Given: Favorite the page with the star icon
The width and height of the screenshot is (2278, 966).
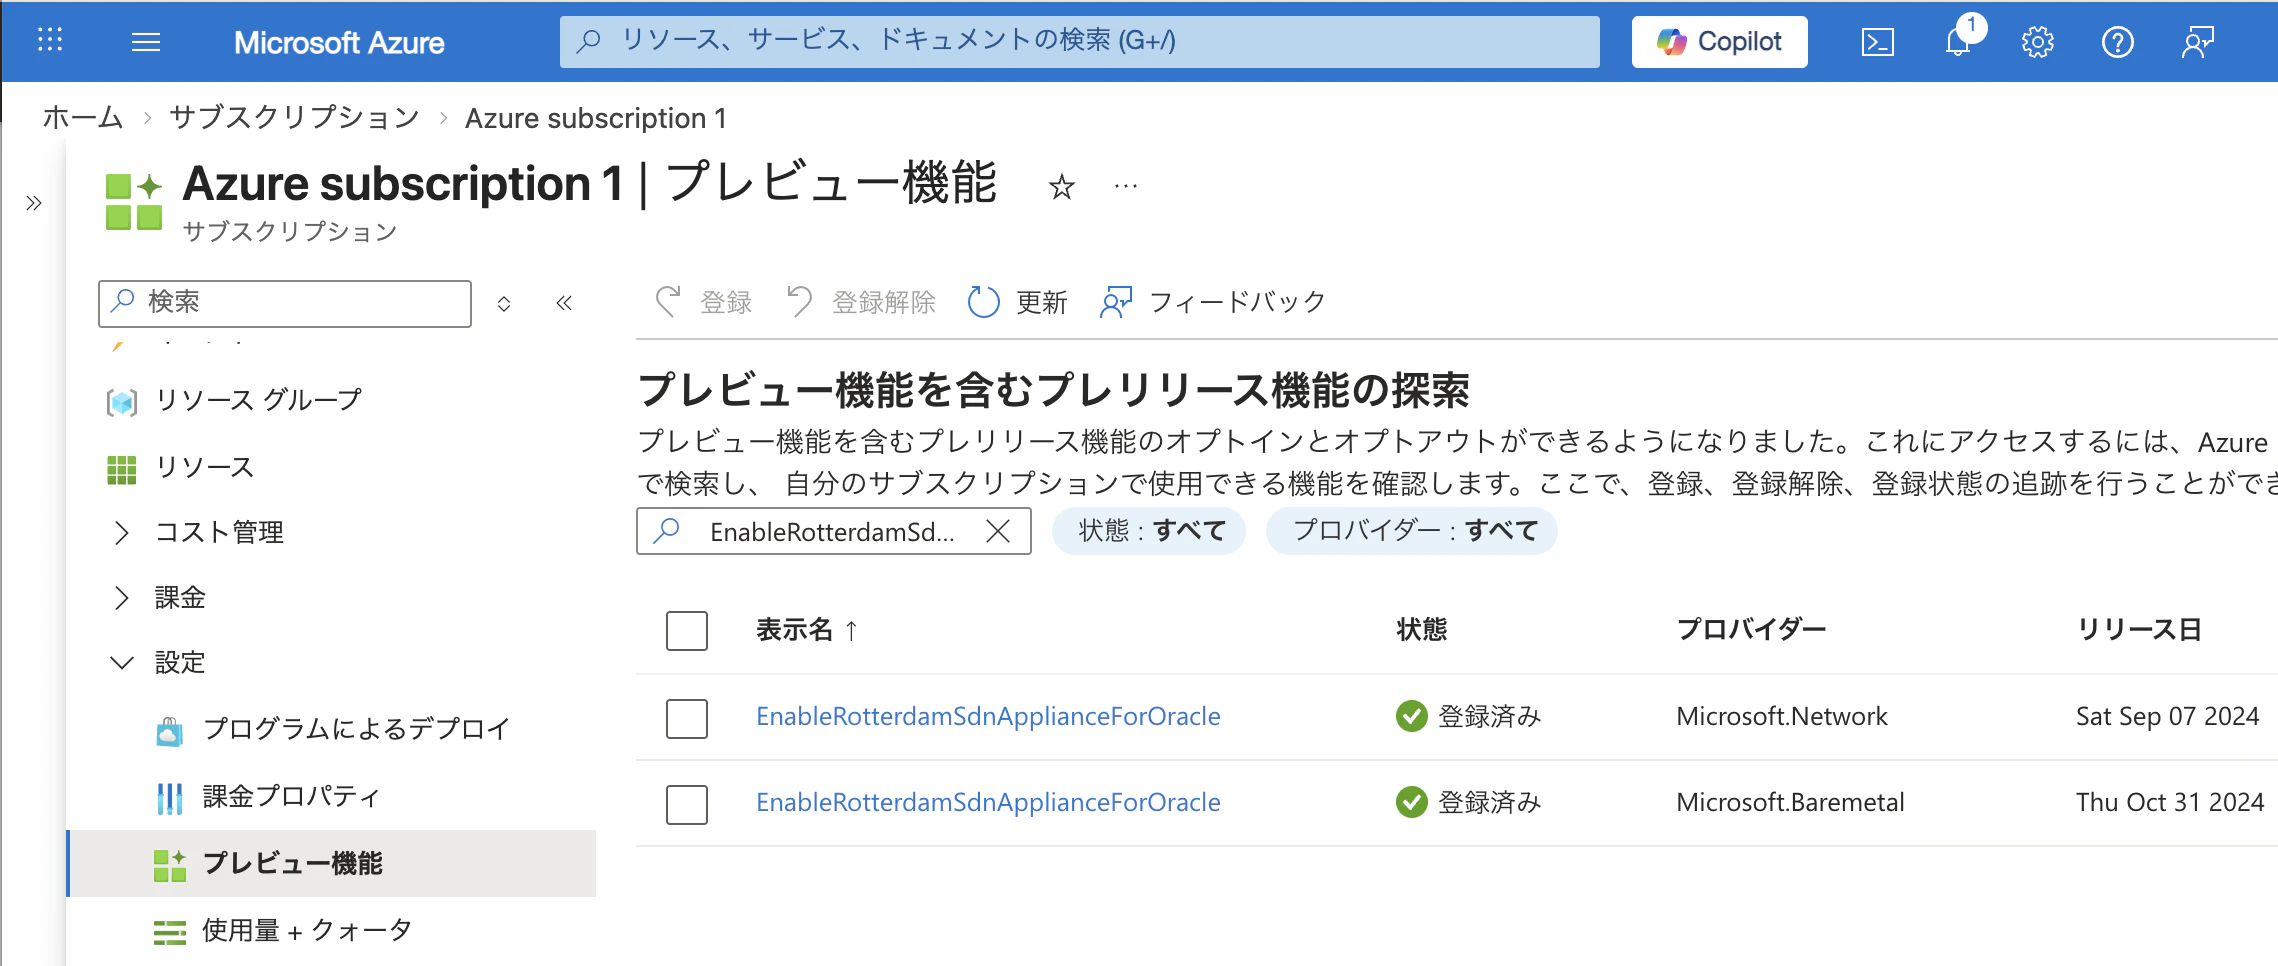Looking at the screenshot, I should [x=1062, y=186].
